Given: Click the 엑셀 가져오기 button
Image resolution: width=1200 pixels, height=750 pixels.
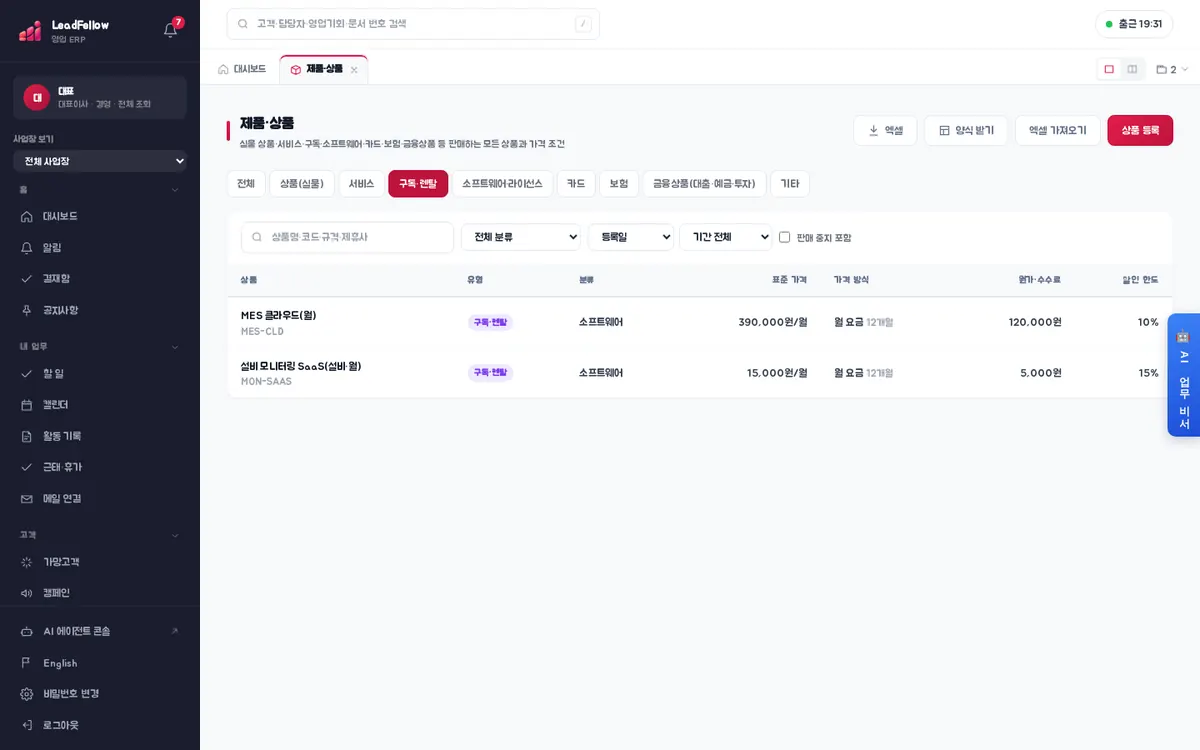Looking at the screenshot, I should 1058,131.
